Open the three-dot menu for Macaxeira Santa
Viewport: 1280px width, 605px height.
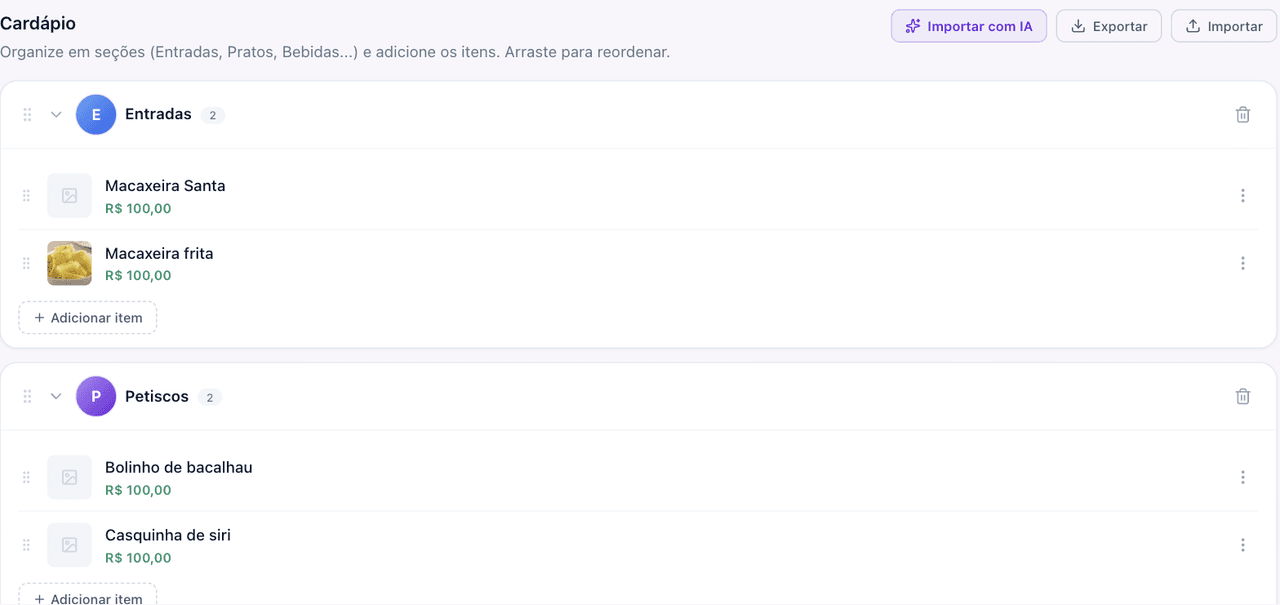coord(1243,196)
